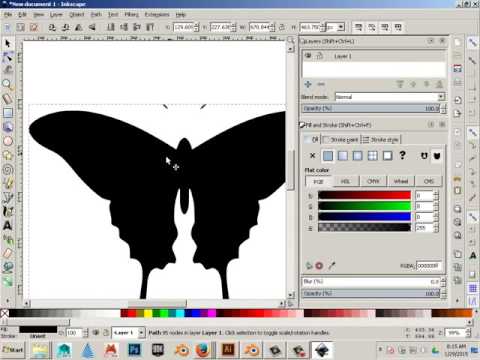The image size is (480, 360).
Task: Toggle scale rounded corners option
Action: pos(372,27)
